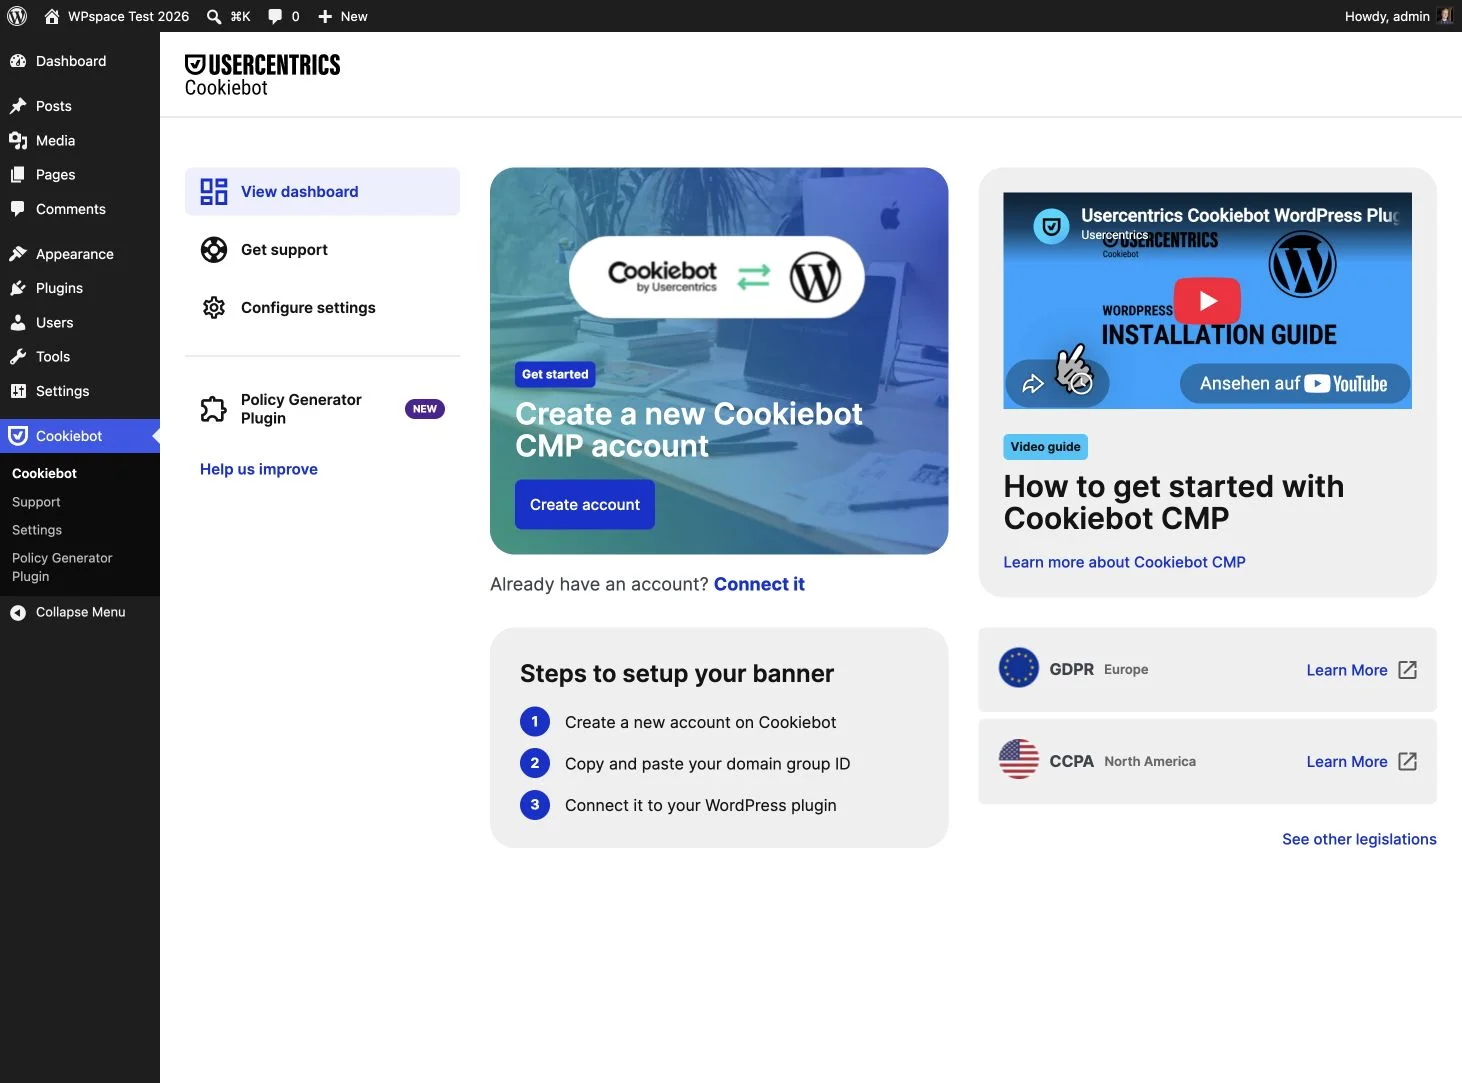Click the Connect it link
1462x1083 pixels.
point(759,584)
